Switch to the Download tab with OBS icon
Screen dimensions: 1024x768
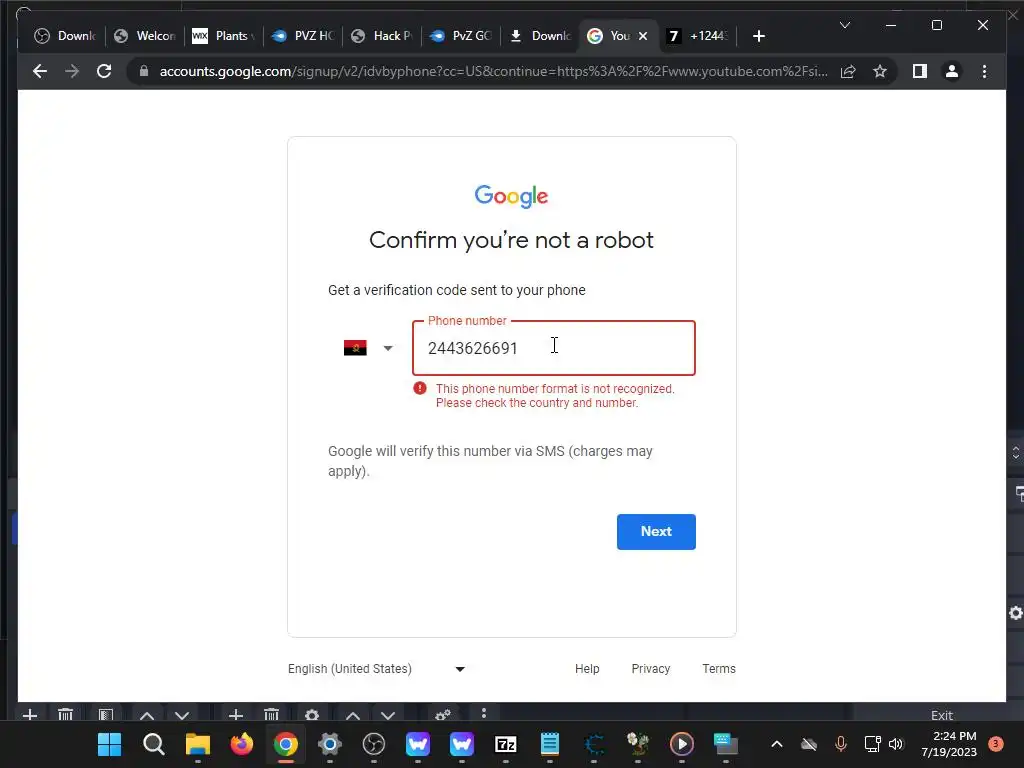pos(65,36)
